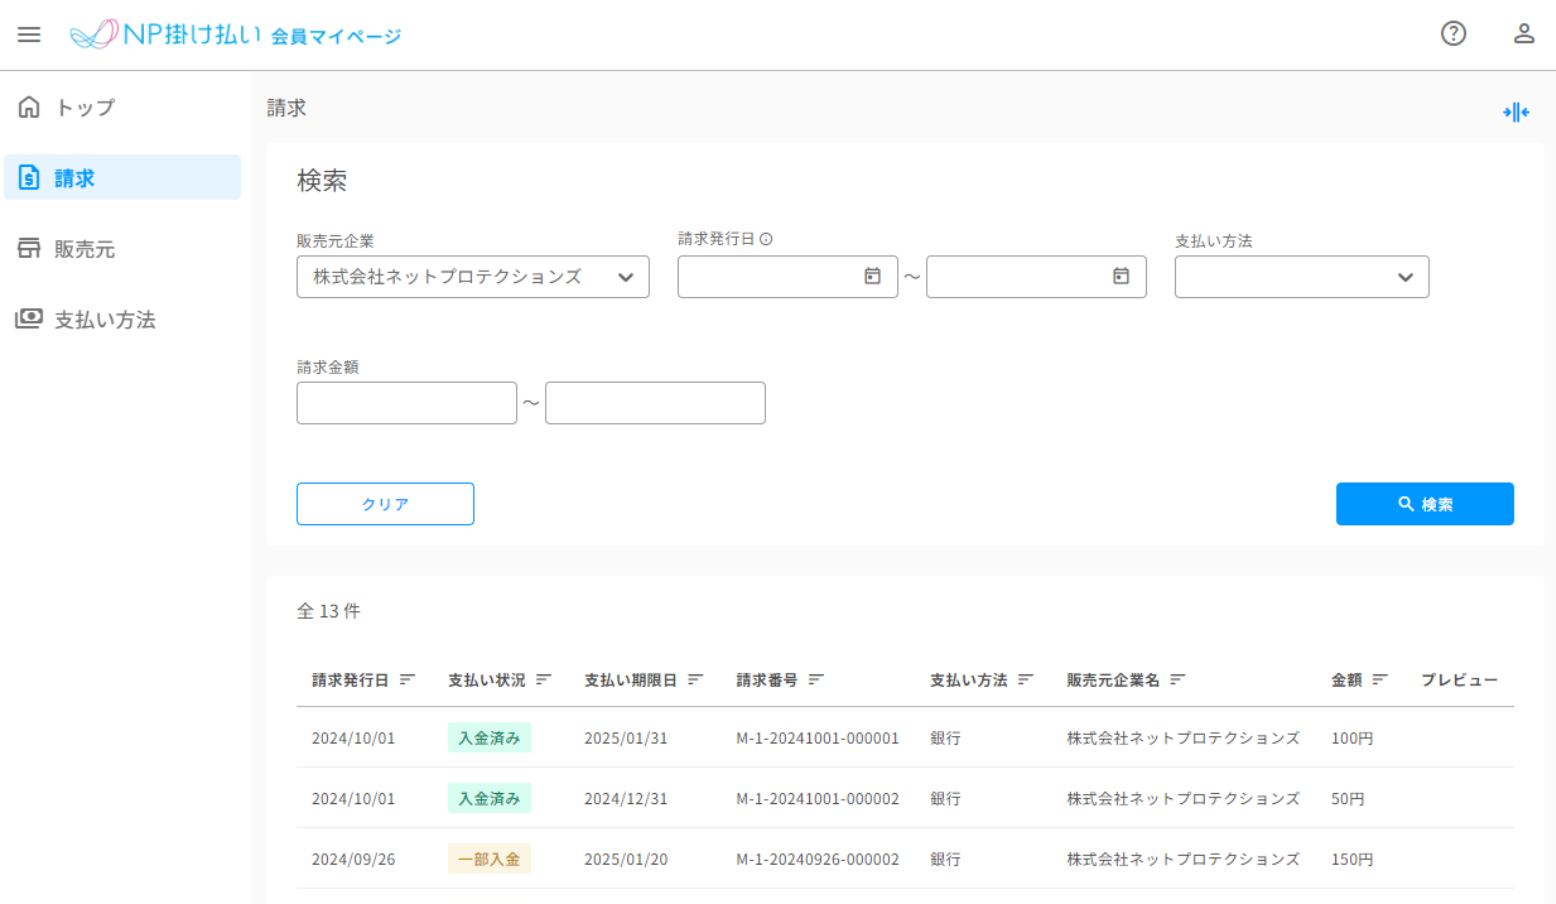Open calendar picker for start 請求発行日
This screenshot has height=904, width=1556.
click(x=872, y=277)
